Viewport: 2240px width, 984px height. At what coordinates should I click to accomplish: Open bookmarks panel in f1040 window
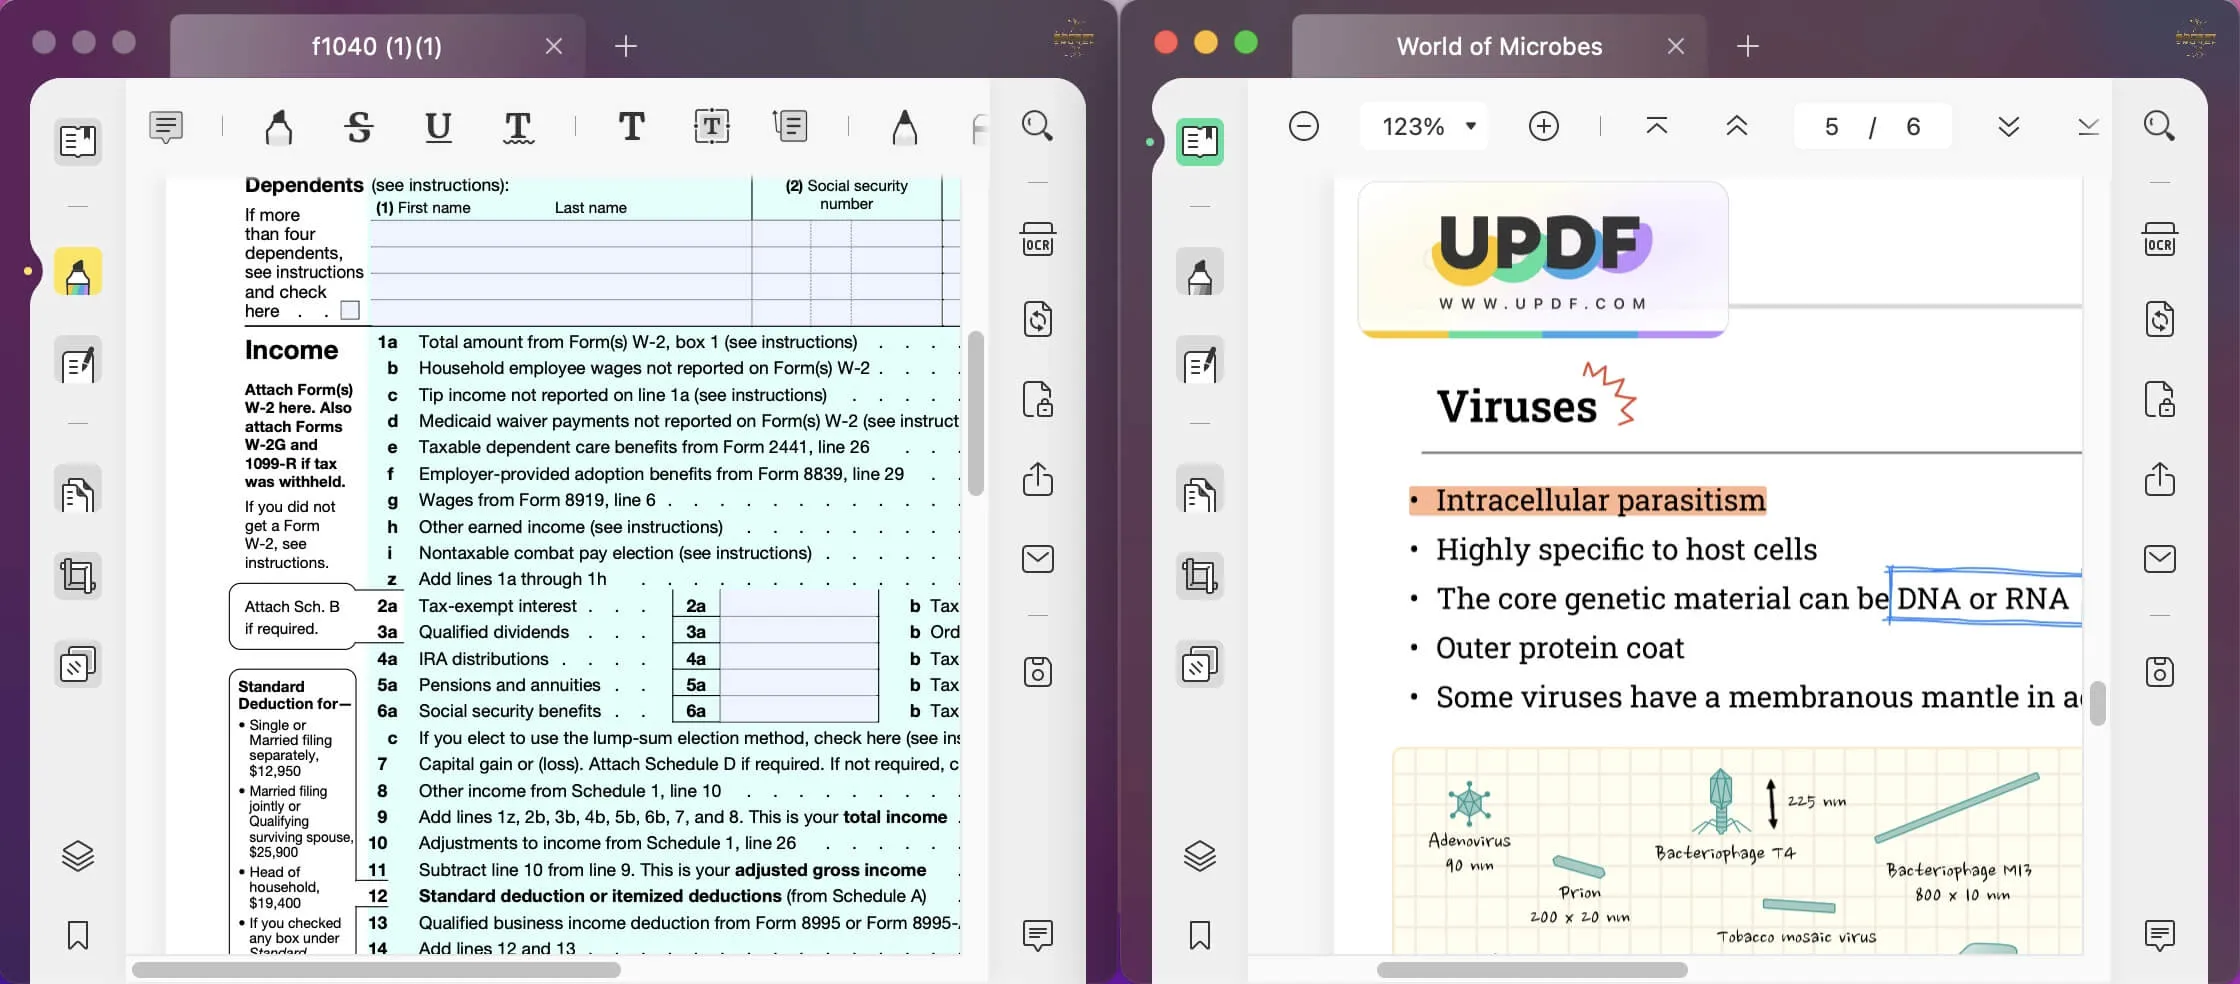pos(78,936)
